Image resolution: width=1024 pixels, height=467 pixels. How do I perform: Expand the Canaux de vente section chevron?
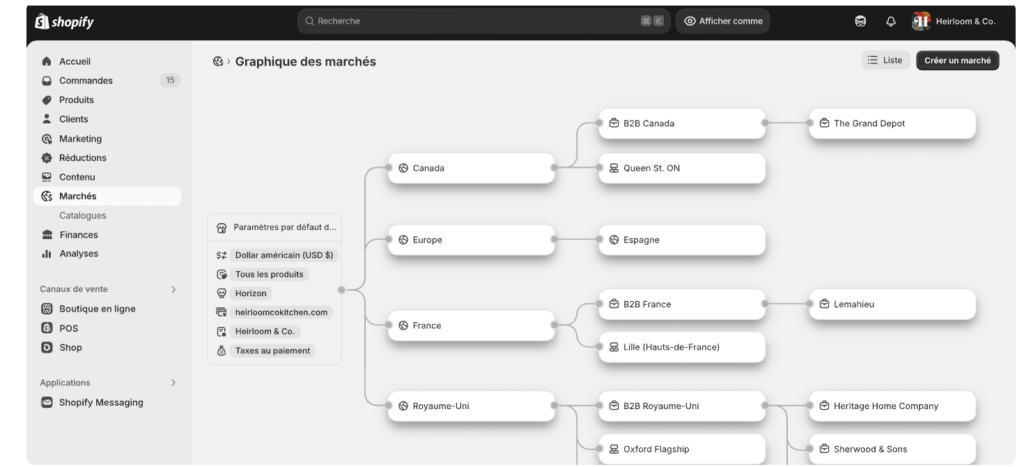point(173,289)
